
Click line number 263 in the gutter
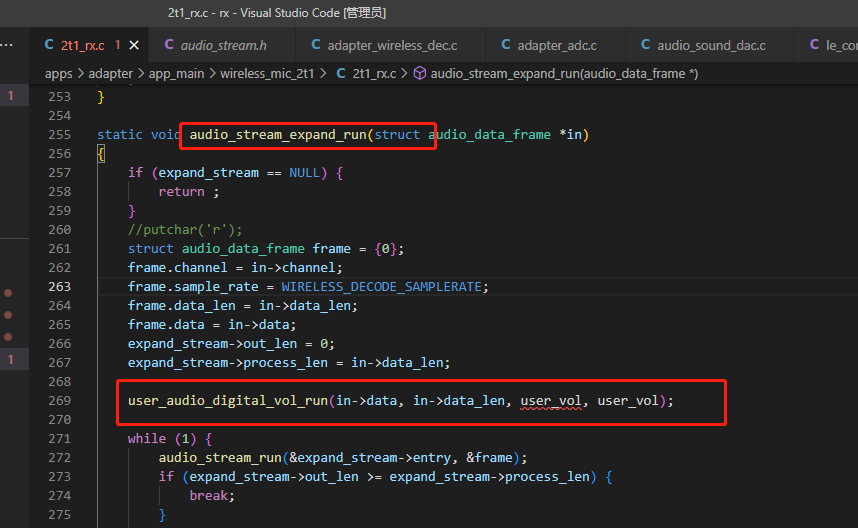[x=59, y=287]
